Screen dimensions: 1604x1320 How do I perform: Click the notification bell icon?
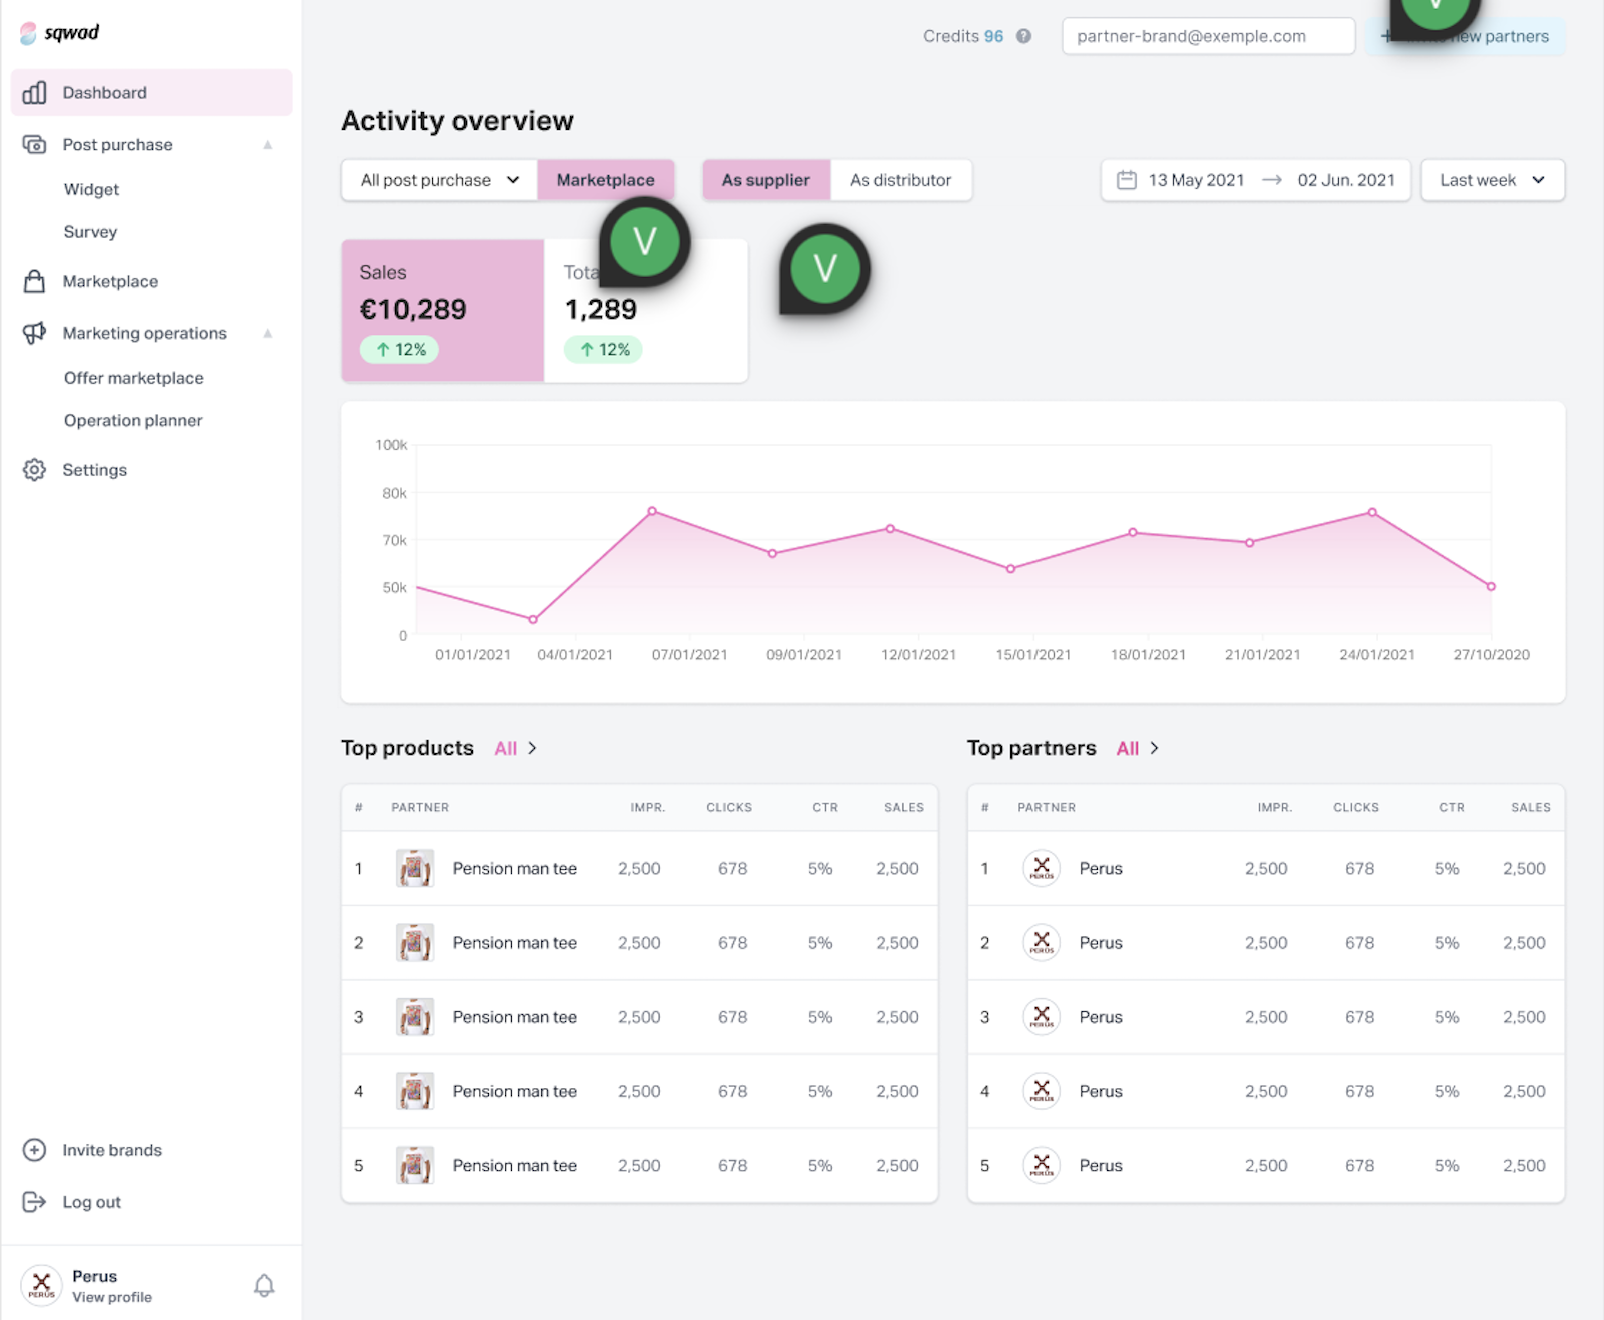tap(264, 1285)
